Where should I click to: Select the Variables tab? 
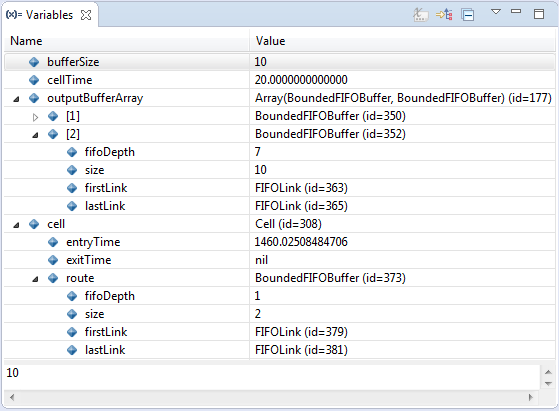click(40, 15)
